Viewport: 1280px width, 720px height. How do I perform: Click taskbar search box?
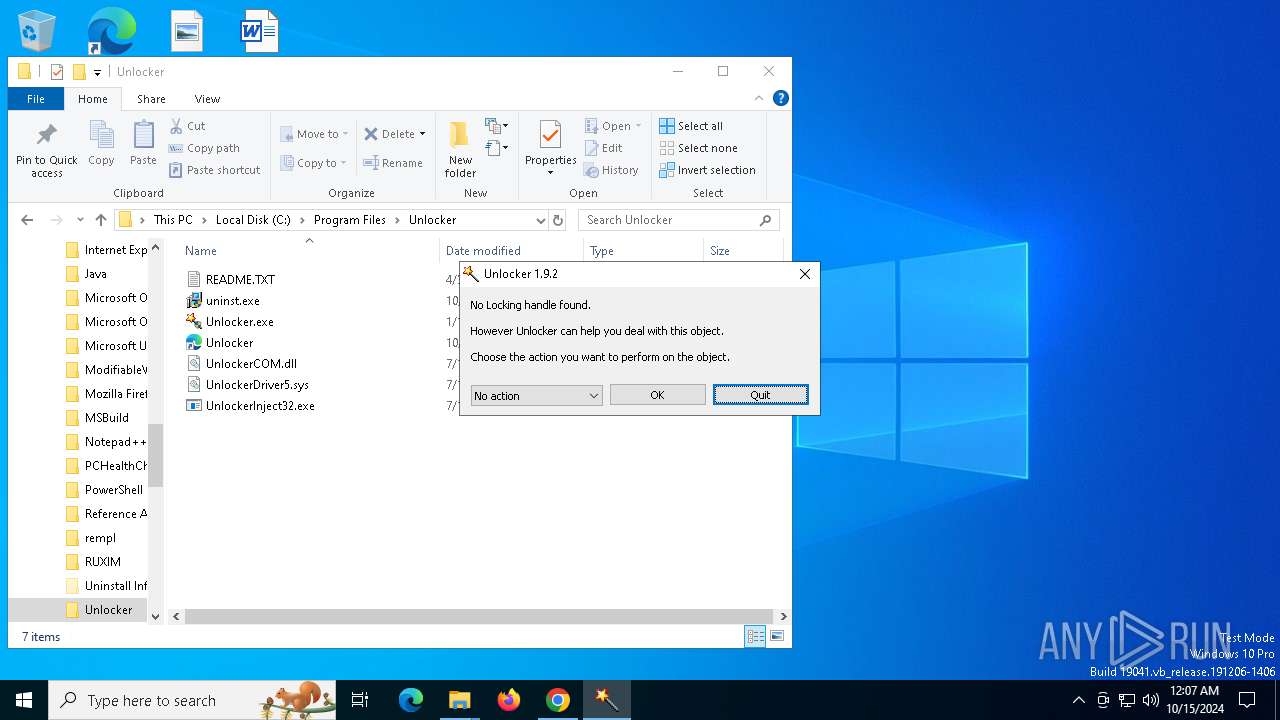pos(193,700)
